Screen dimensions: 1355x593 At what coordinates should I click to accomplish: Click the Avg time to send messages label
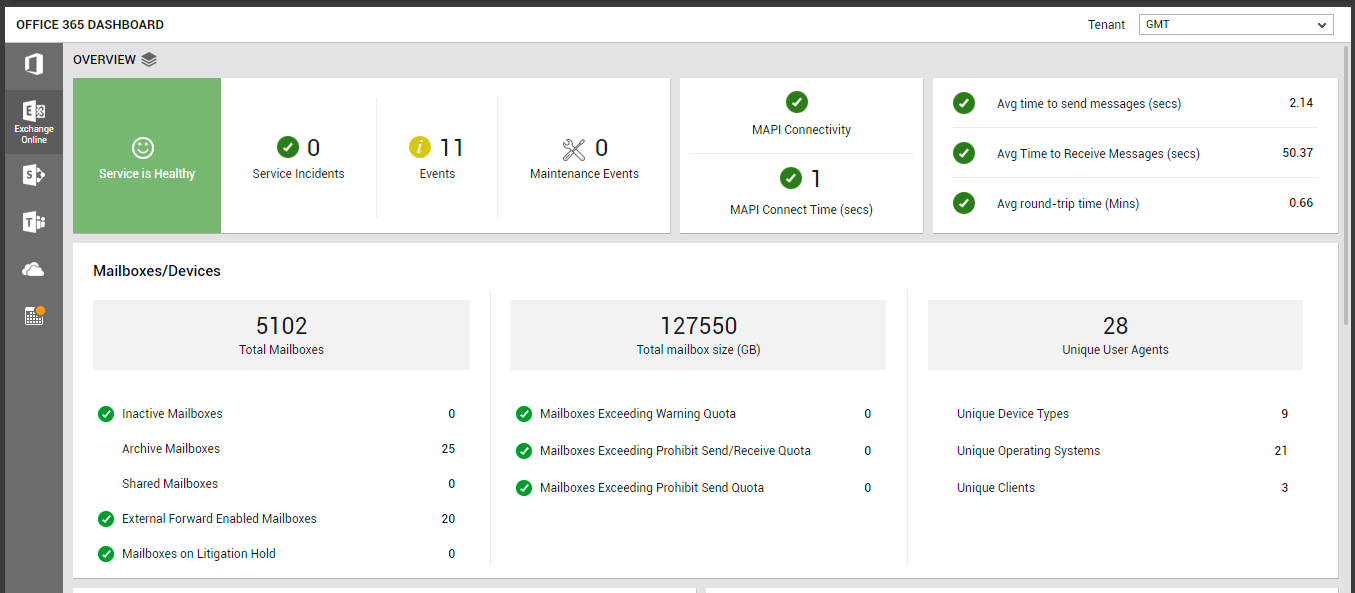[1089, 104]
